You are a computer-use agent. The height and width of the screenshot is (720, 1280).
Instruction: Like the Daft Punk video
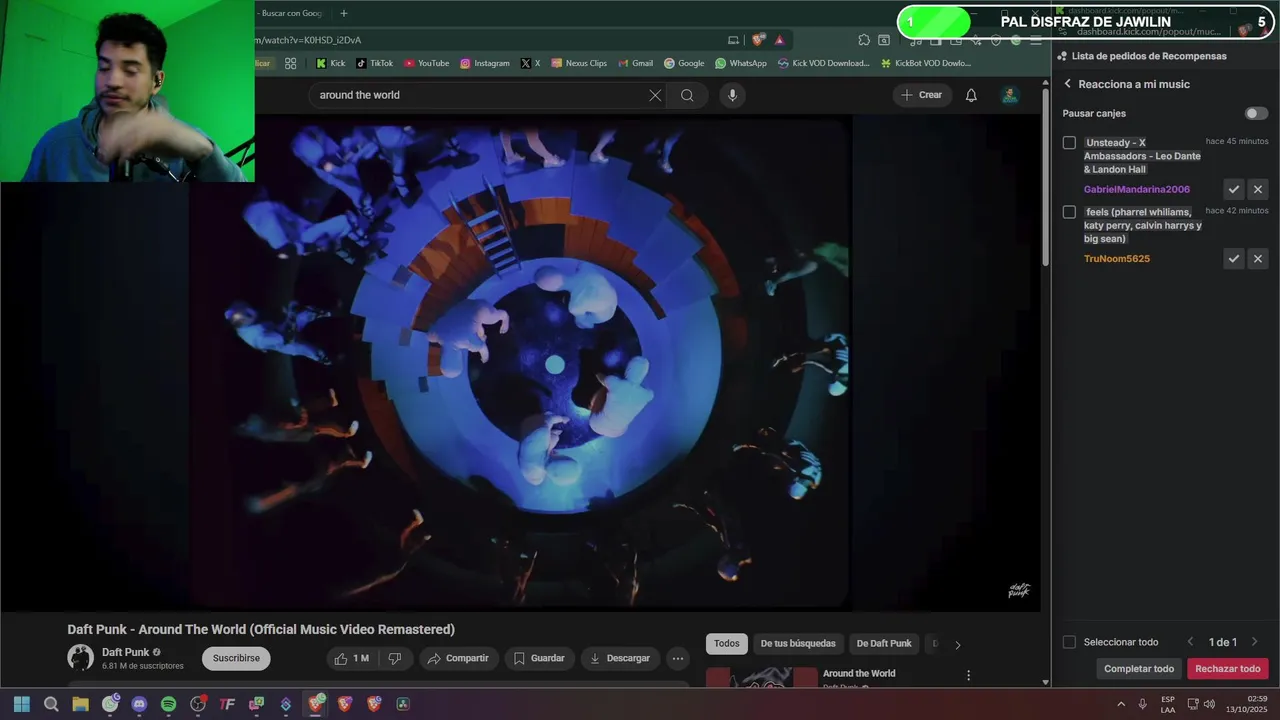(352, 658)
